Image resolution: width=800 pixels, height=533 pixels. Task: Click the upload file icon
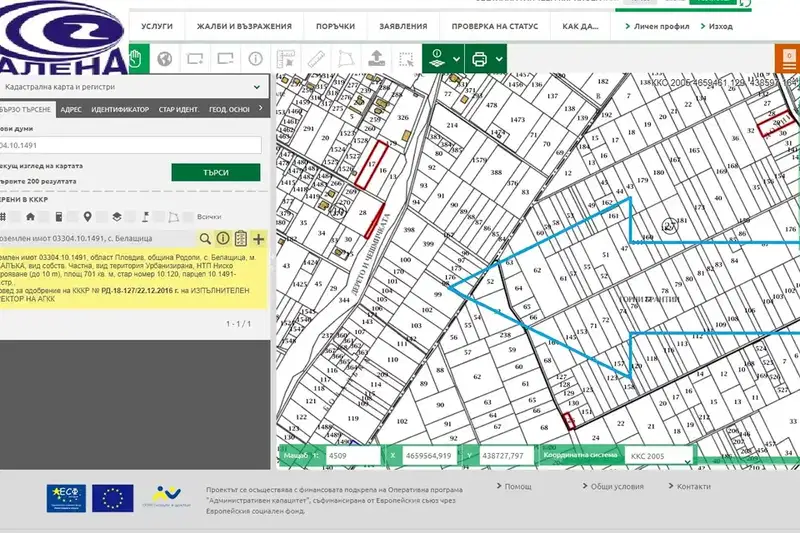pyautogui.click(x=377, y=59)
